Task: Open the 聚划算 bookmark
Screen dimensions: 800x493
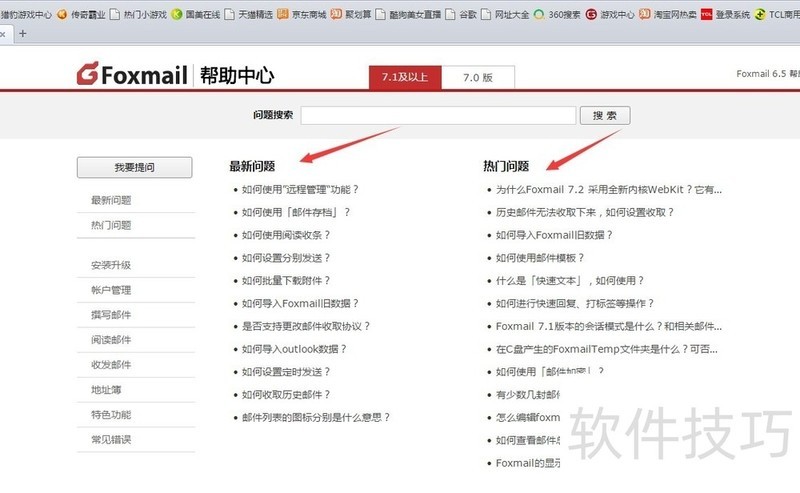Action: click(x=351, y=14)
